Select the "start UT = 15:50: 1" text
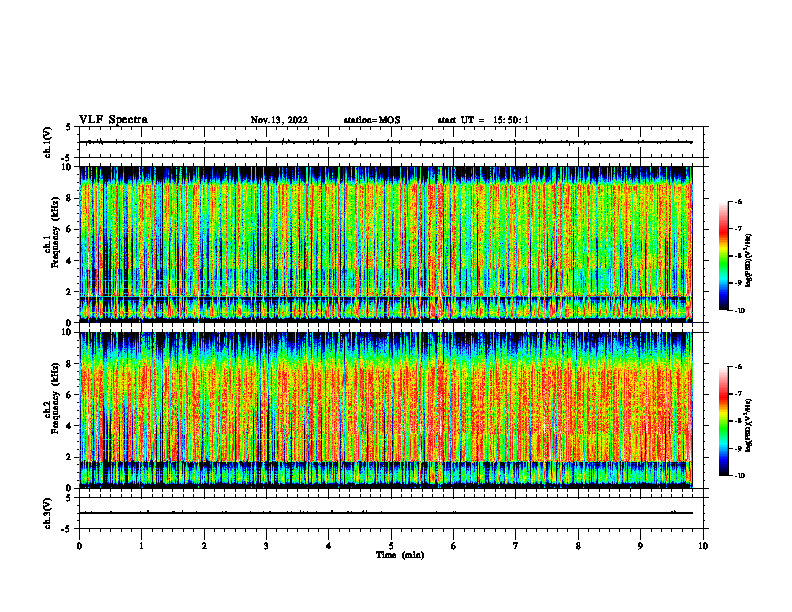Image resolution: width=792 pixels, height=612 pixels. (x=483, y=120)
